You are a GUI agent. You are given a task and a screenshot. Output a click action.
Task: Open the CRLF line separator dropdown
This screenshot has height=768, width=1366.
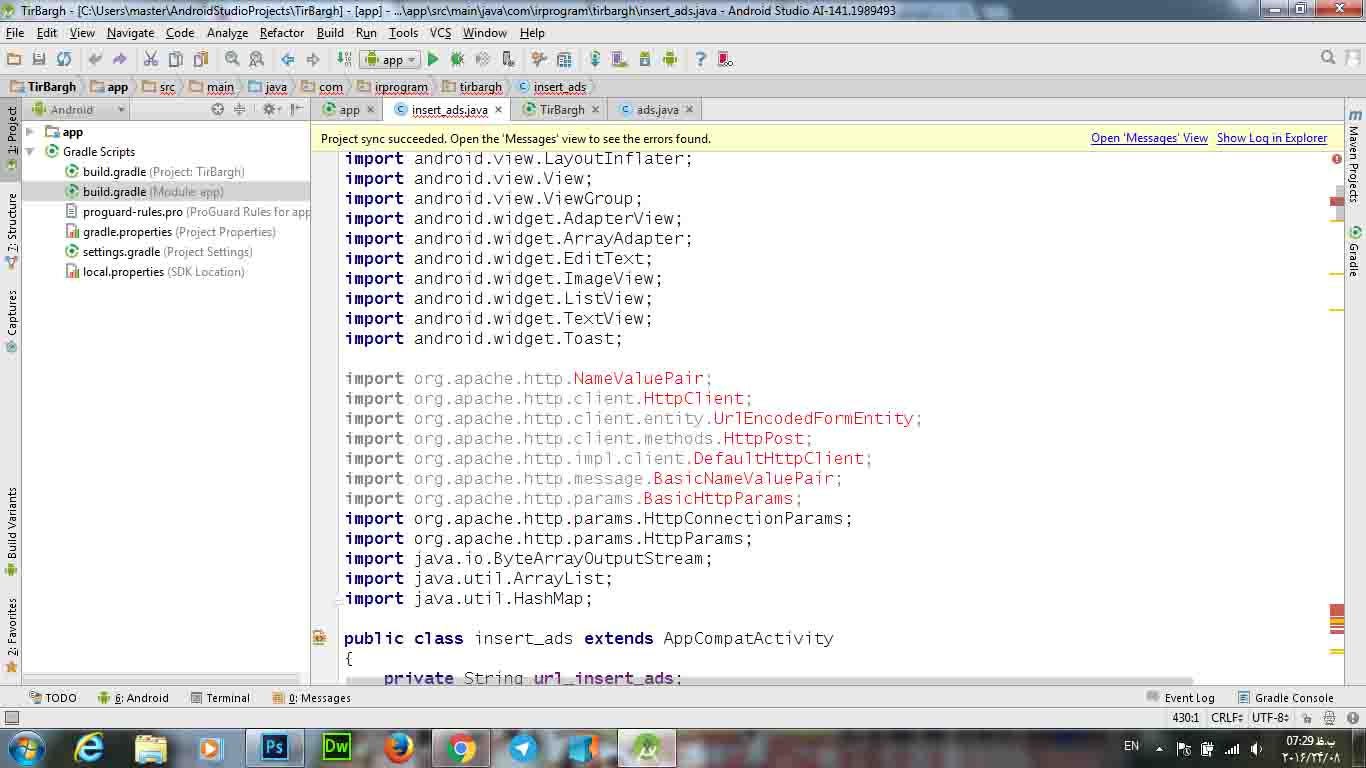(1227, 718)
